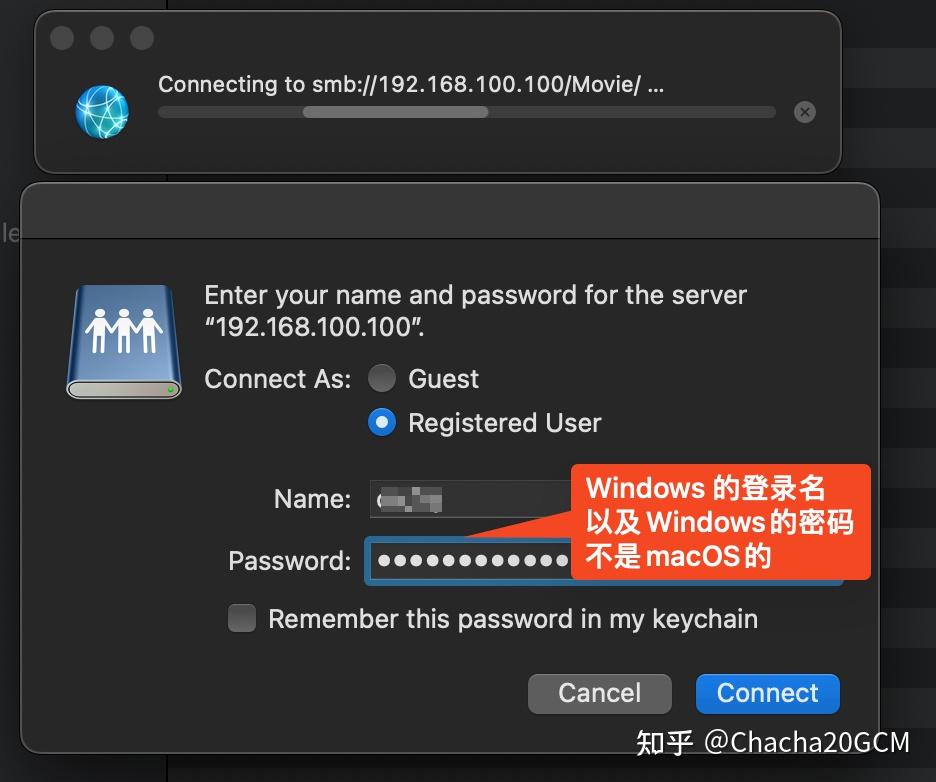Click the green traffic light button
This screenshot has height=782, width=936.
[x=140, y=38]
